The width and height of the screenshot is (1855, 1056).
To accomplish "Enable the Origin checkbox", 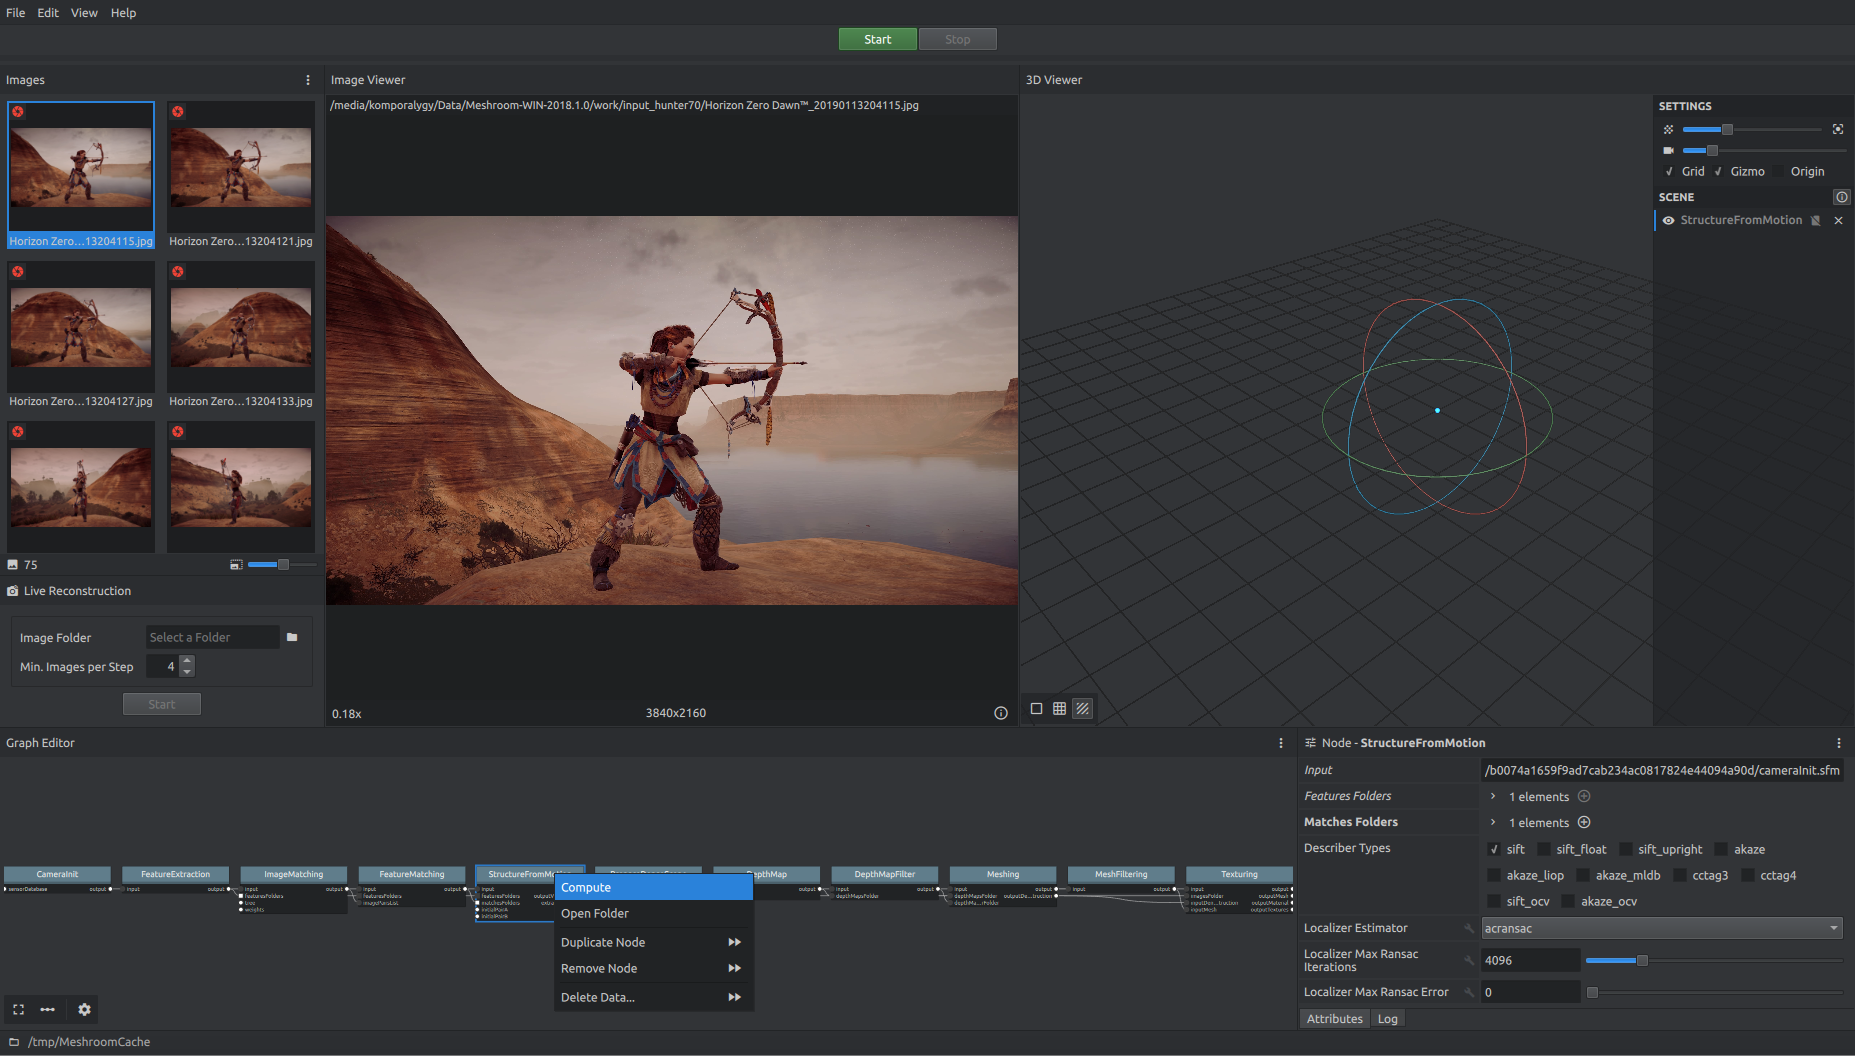I will point(1778,172).
